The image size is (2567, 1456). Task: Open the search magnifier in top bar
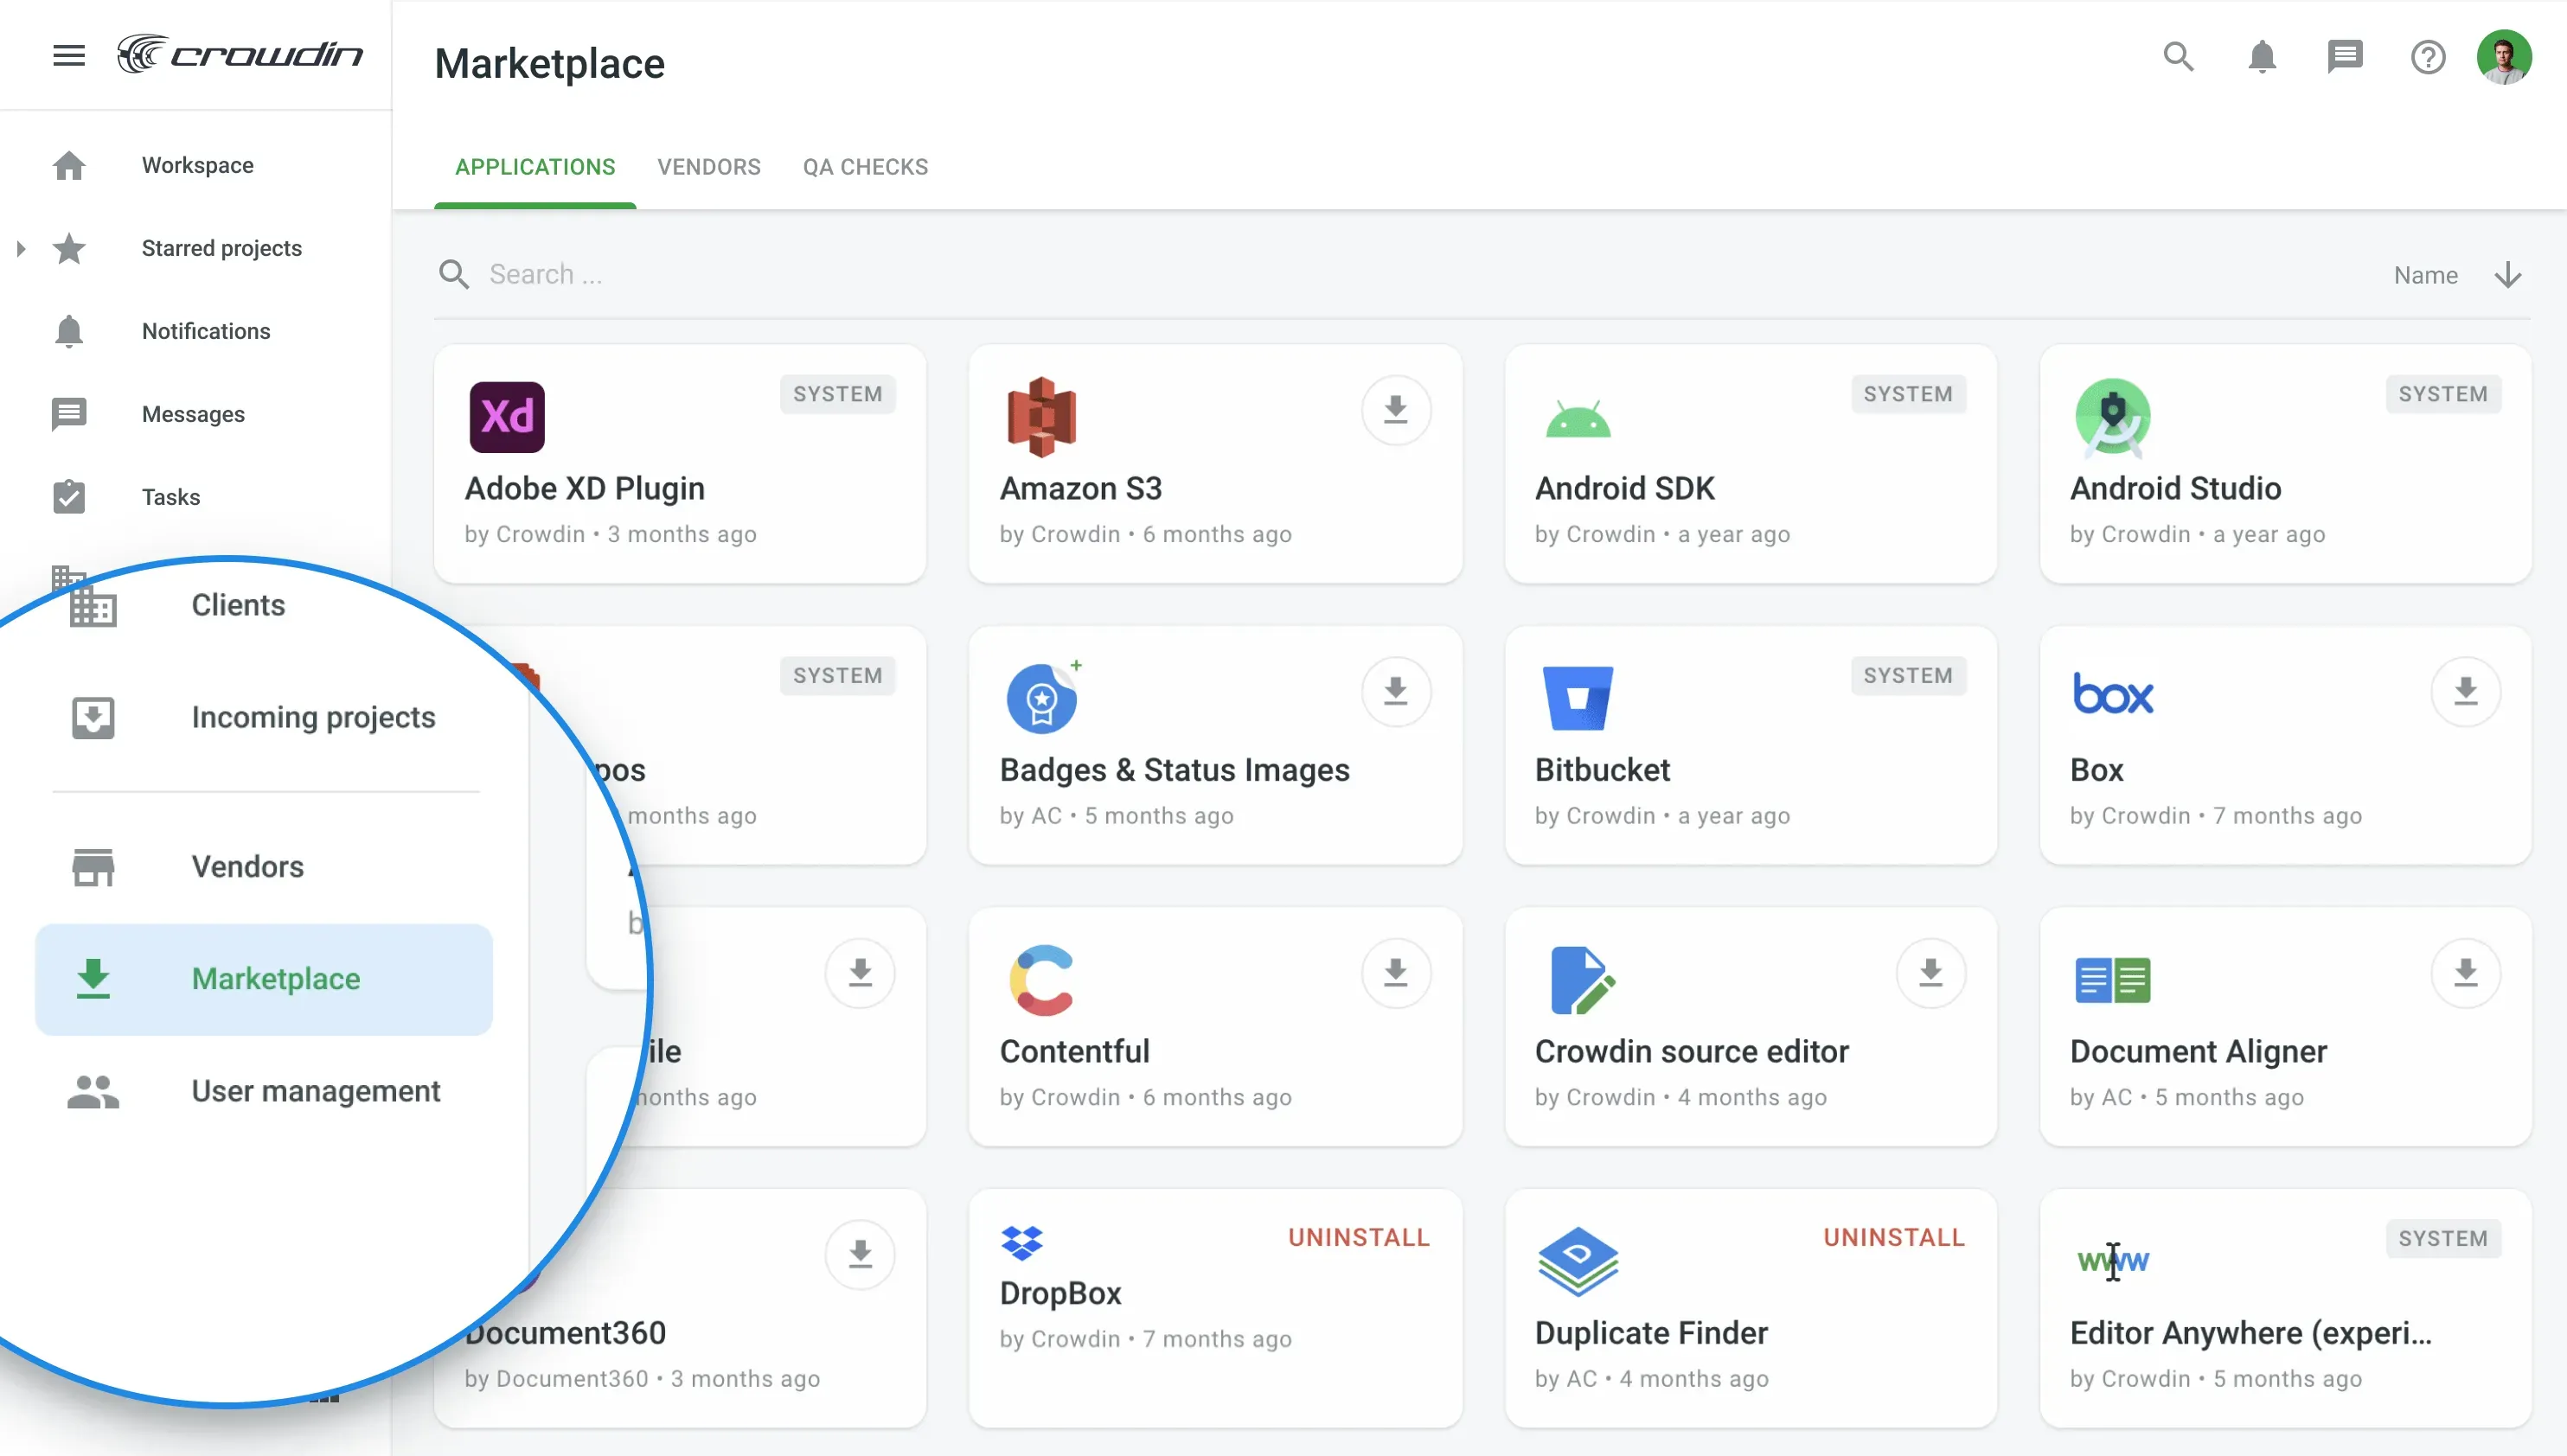tap(2178, 57)
